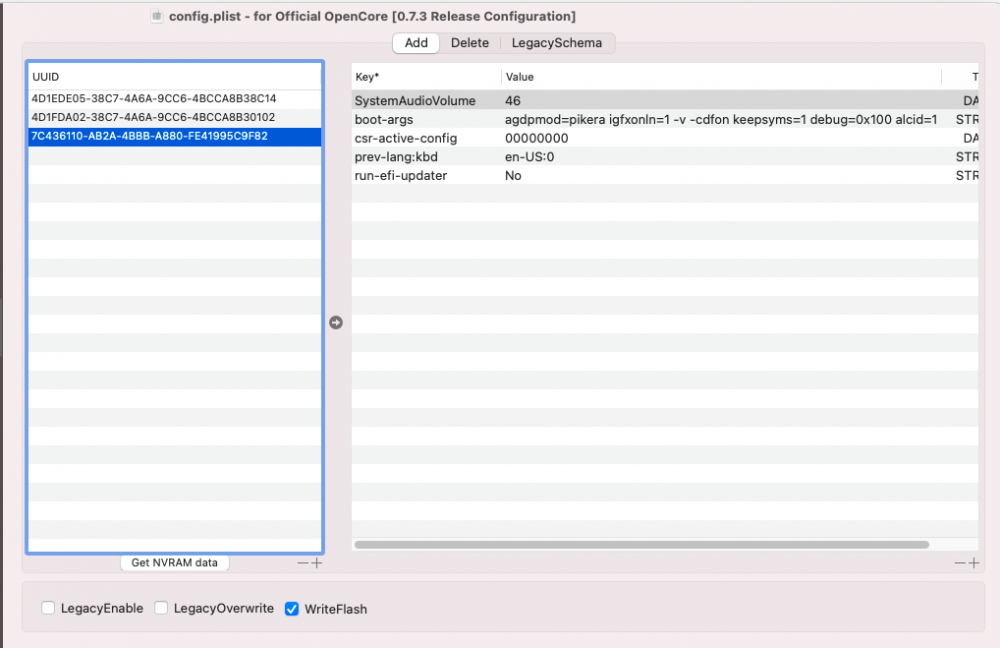Select UUID 7C436110-AB2A-4BBB-A880-FE41995C9F82
The image size is (1000, 648).
(x=175, y=136)
